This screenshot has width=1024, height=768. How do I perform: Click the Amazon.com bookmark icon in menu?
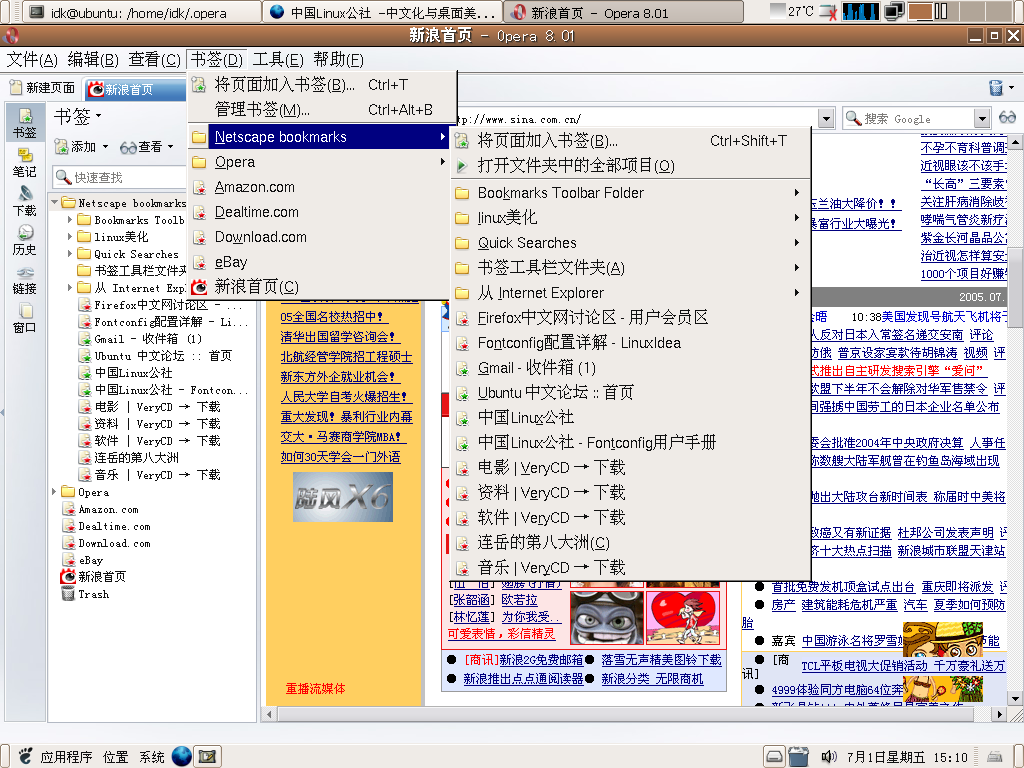point(199,187)
